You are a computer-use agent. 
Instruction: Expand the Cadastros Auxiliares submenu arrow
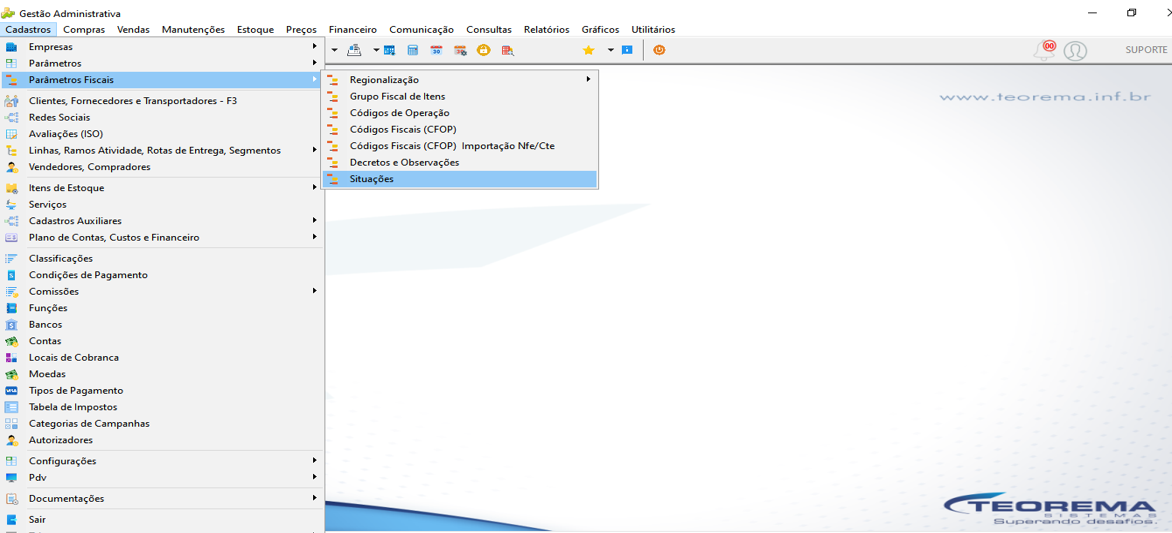coord(315,221)
